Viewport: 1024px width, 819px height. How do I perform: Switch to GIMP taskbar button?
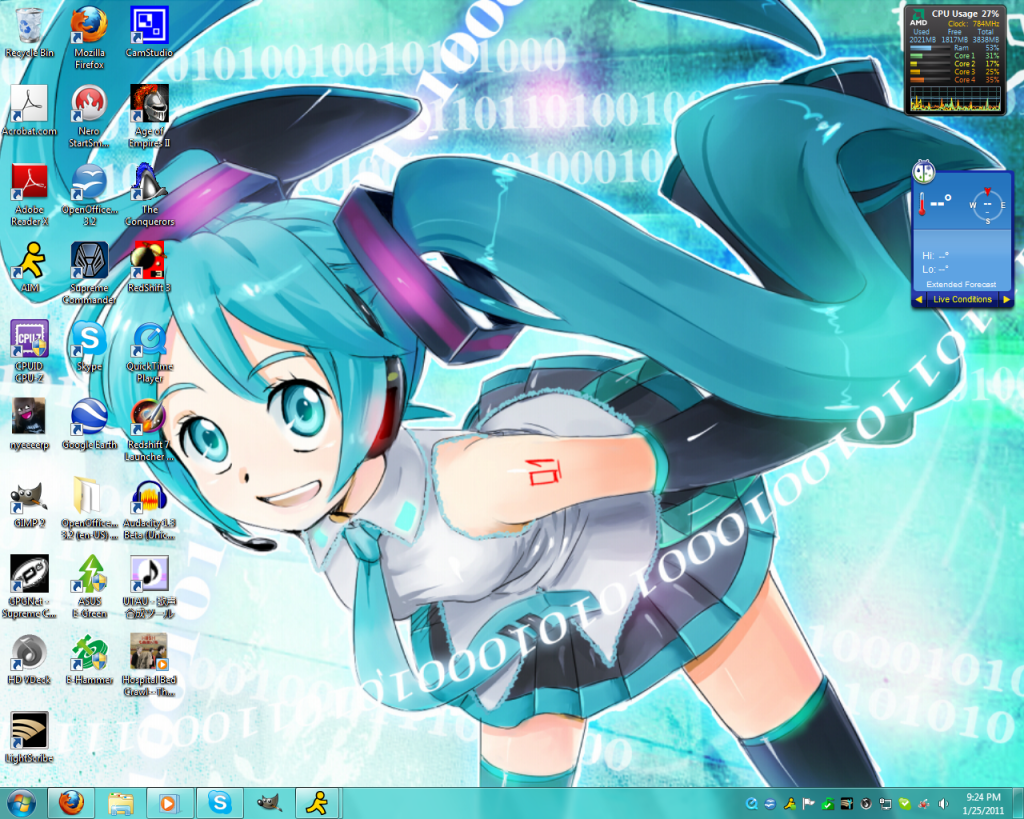269,803
